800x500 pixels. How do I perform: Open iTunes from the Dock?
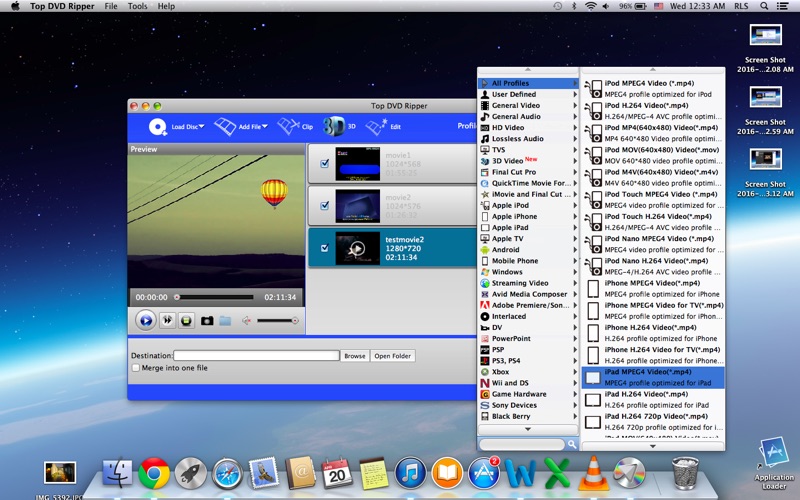[x=410, y=473]
